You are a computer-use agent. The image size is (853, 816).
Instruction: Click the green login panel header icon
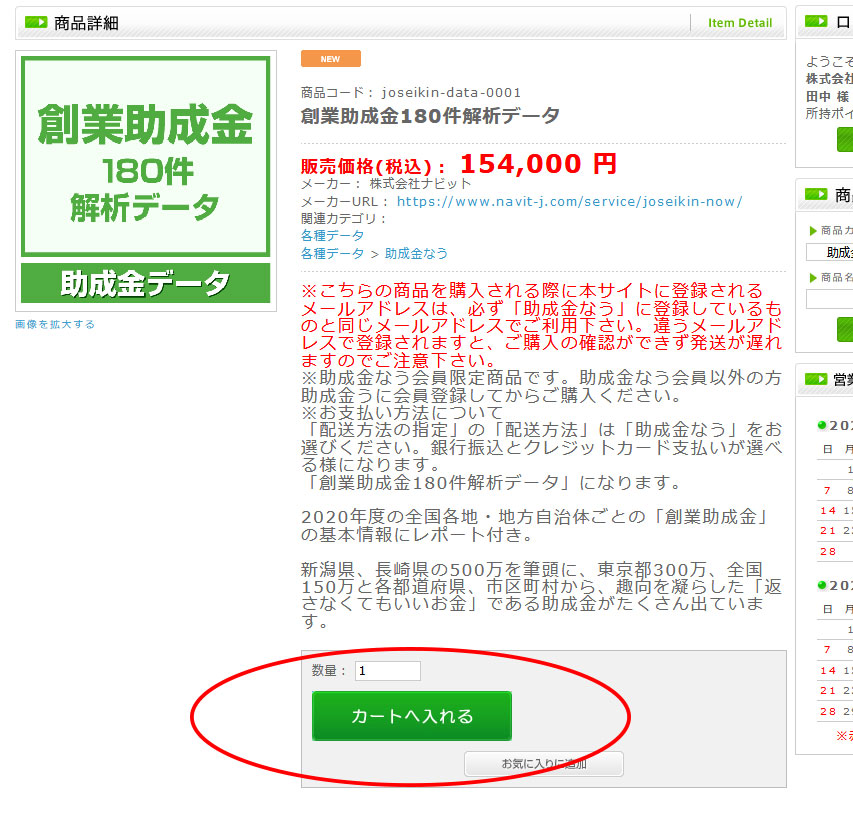click(816, 23)
